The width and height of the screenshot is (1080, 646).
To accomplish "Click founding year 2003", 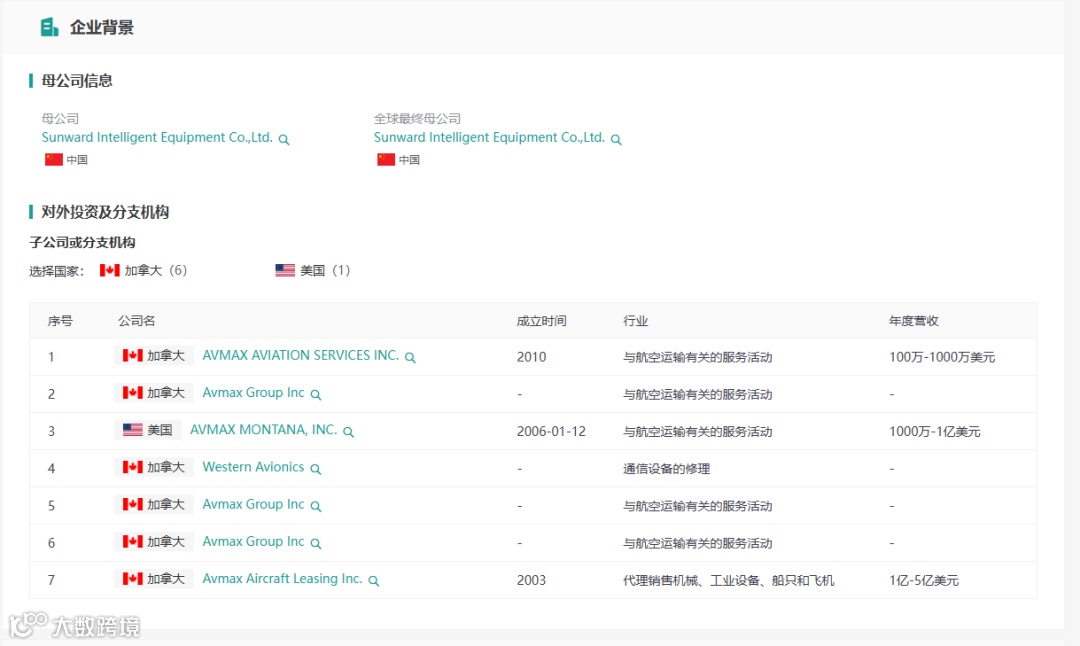I will [531, 581].
